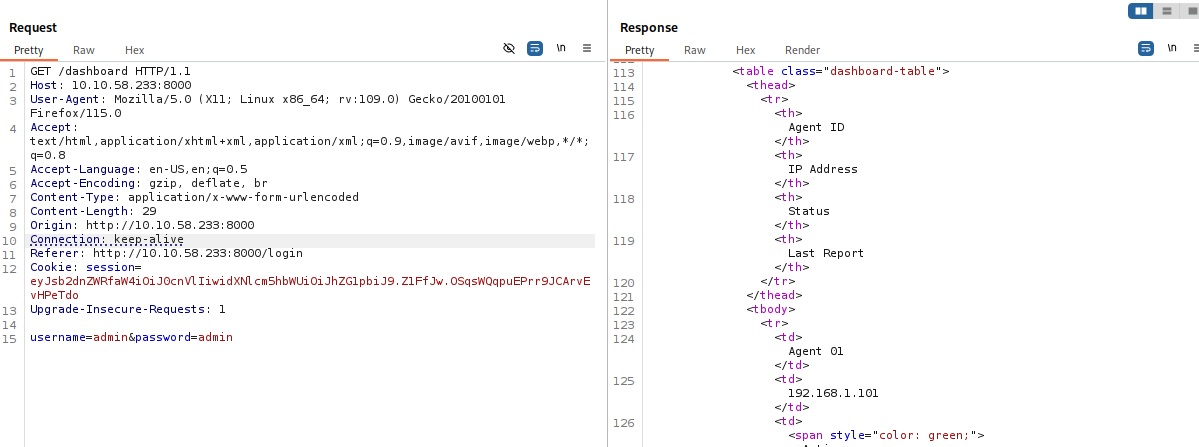This screenshot has height=447, width=1199.
Task: Switch Response view to Raw tab
Action: coord(695,50)
